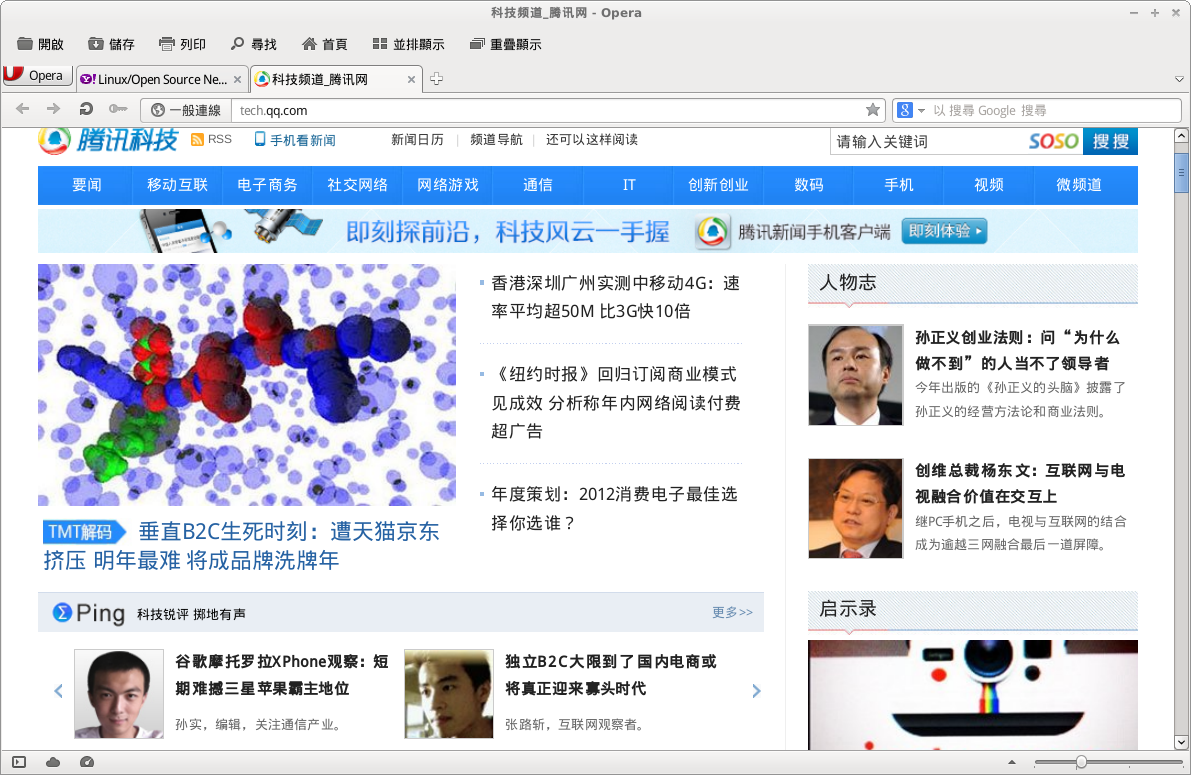Viewport: 1191px width, 775px height.
Task: Go back with the back arrow
Action: (x=23, y=109)
